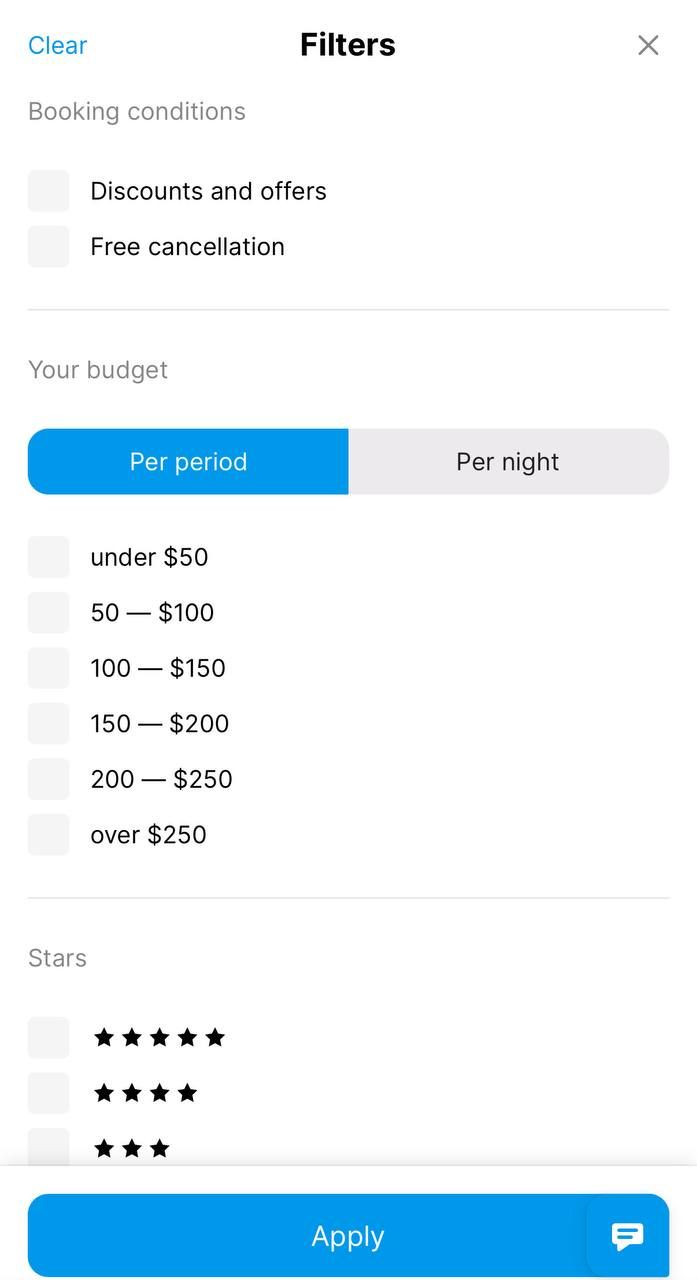Tap the stars beside the three-star filter
This screenshot has height=1280, width=697.
[132, 1148]
